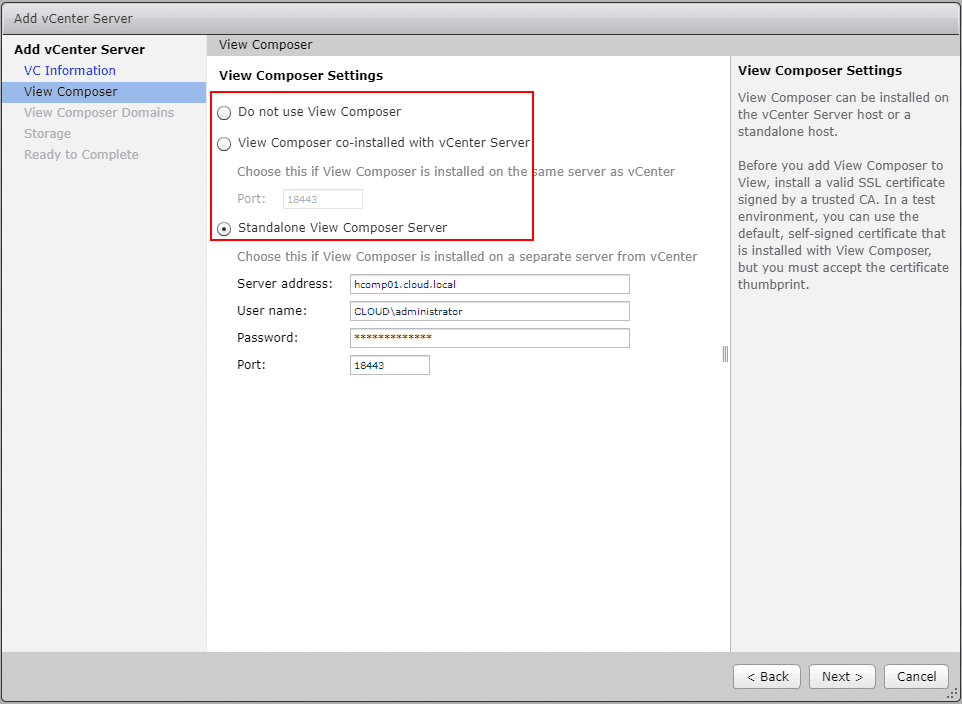Image resolution: width=962 pixels, height=704 pixels.
Task: Click the Next button to proceed
Action: coord(841,676)
